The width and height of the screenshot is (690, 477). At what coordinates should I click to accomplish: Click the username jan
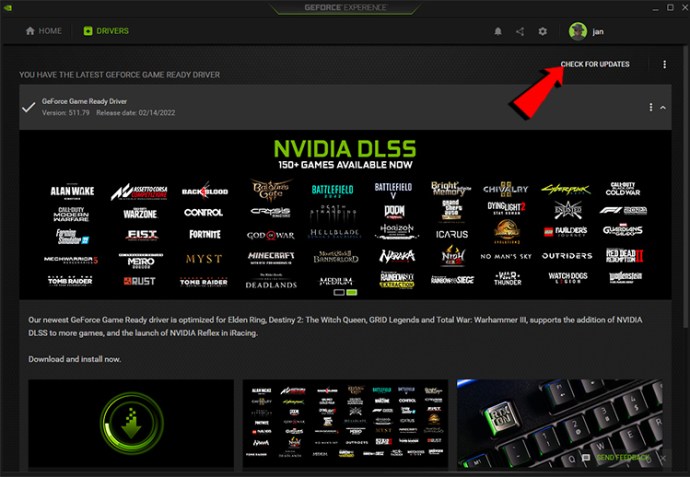[598, 32]
